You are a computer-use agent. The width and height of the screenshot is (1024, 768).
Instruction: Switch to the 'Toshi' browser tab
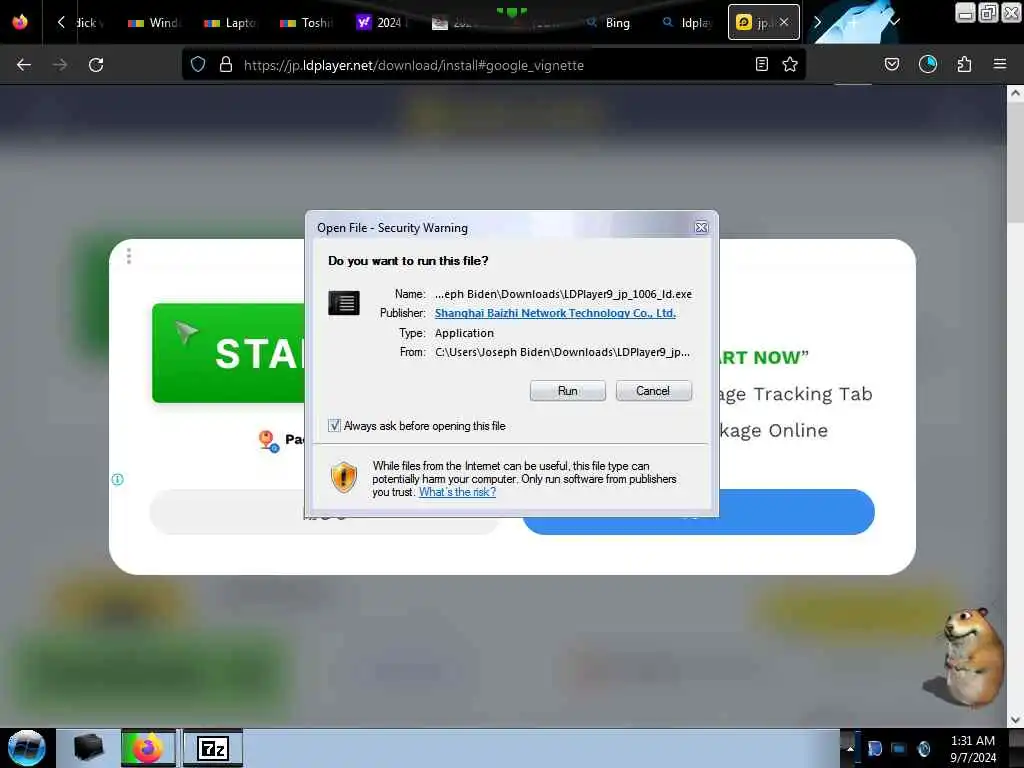[306, 23]
